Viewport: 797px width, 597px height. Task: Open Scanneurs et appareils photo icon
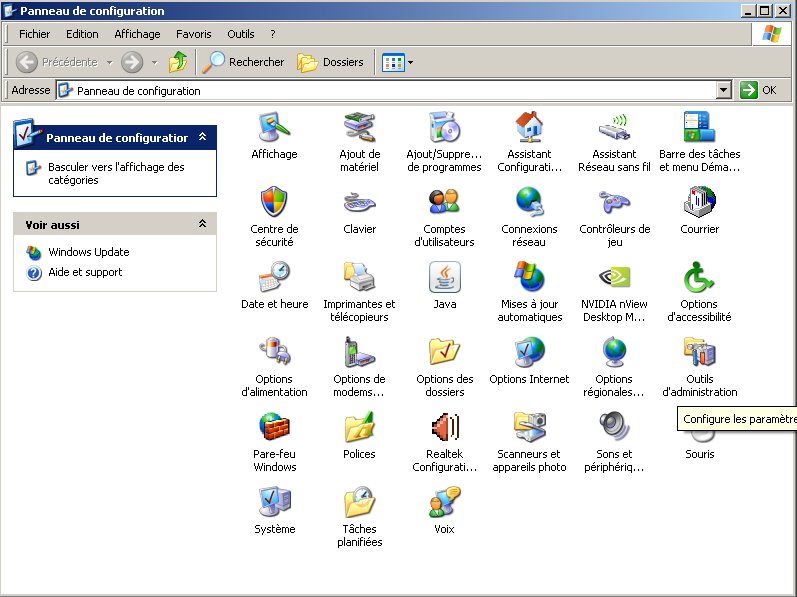529,427
